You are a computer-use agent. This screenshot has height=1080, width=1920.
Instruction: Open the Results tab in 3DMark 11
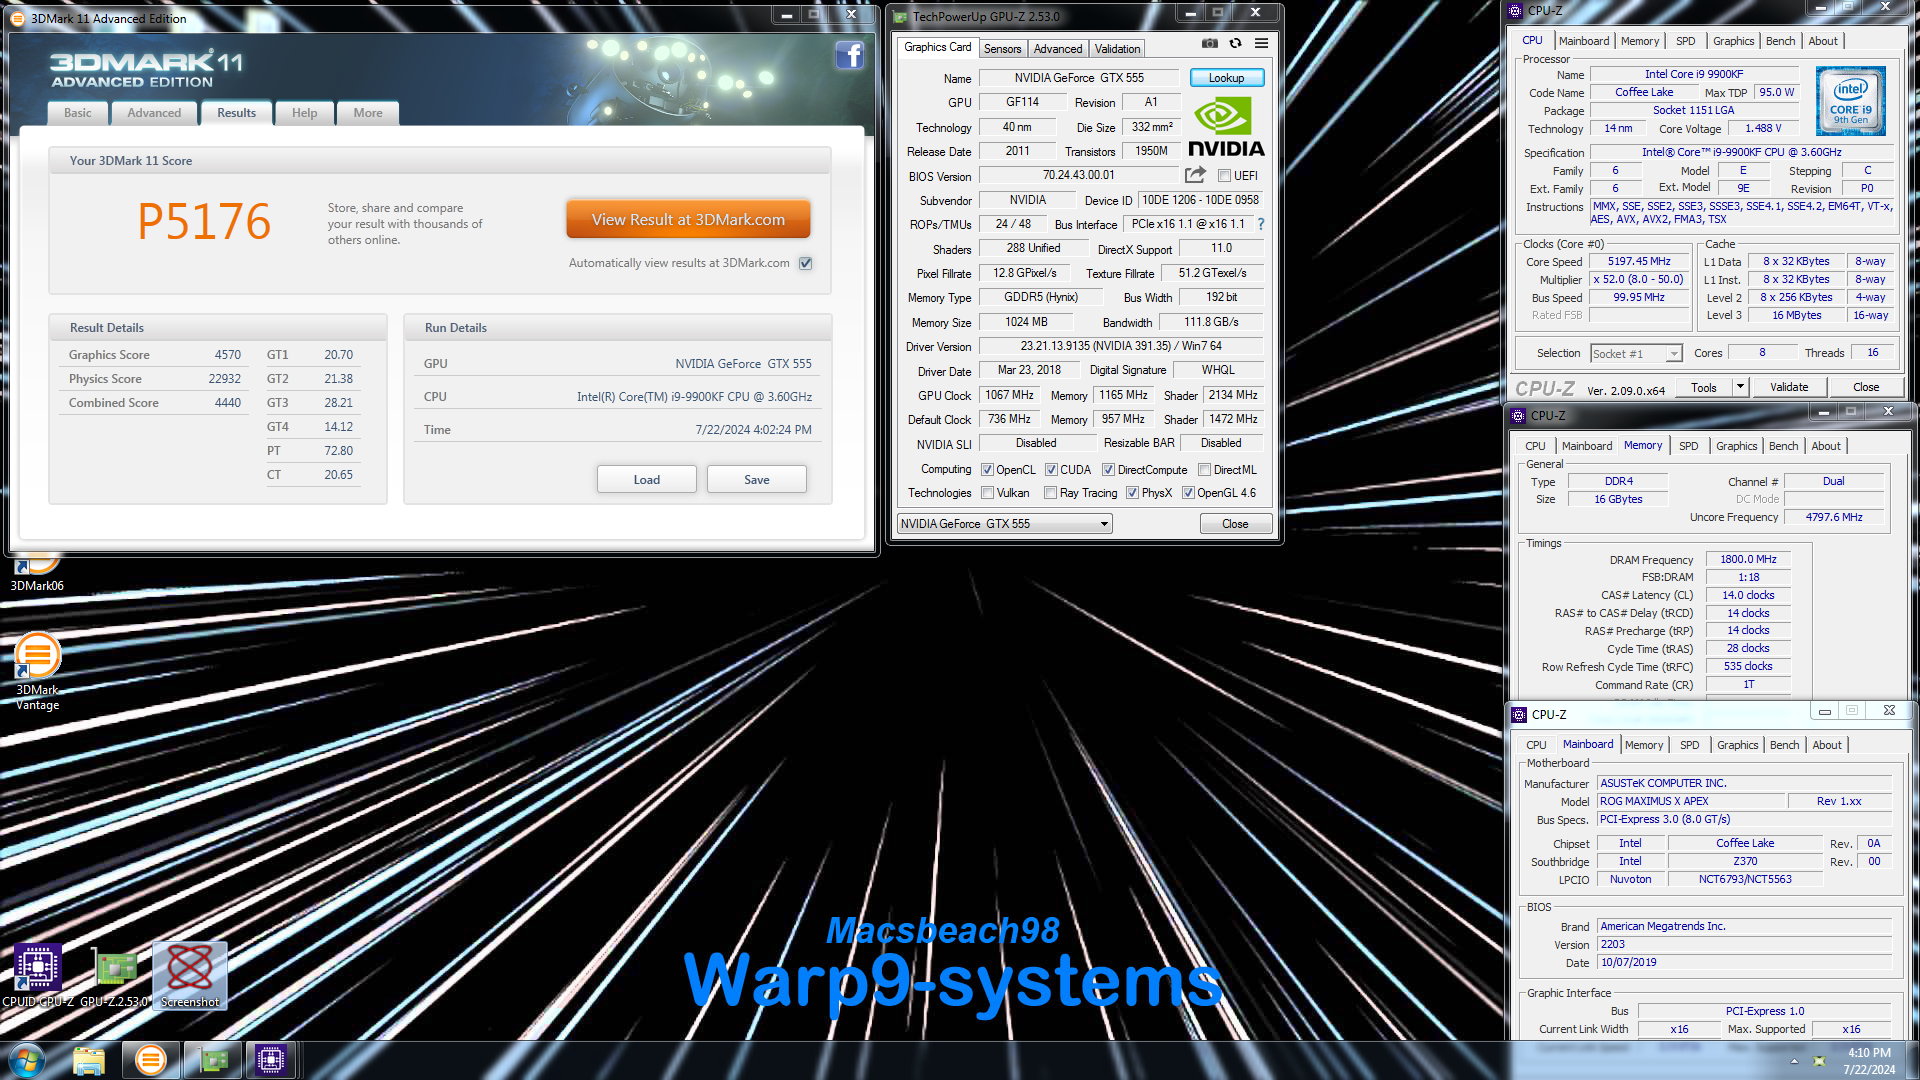(236, 113)
